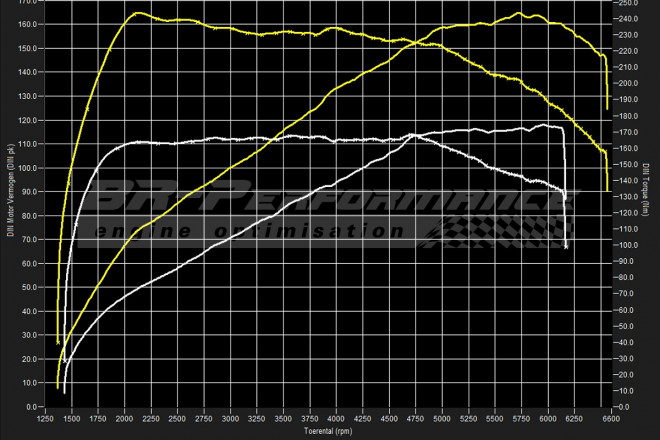Click the yellow torque curve's peak near 2100 rpm

(137, 14)
